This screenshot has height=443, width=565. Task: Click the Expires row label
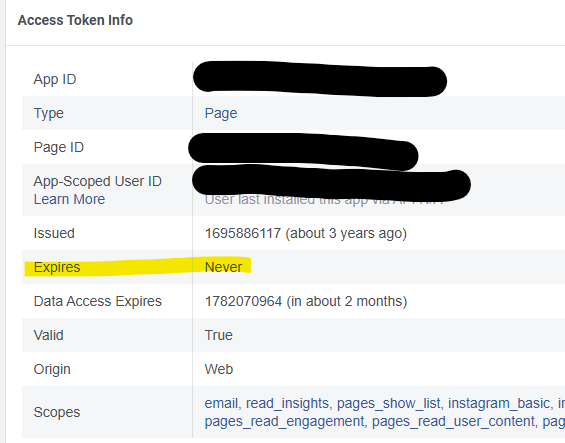coord(57,267)
